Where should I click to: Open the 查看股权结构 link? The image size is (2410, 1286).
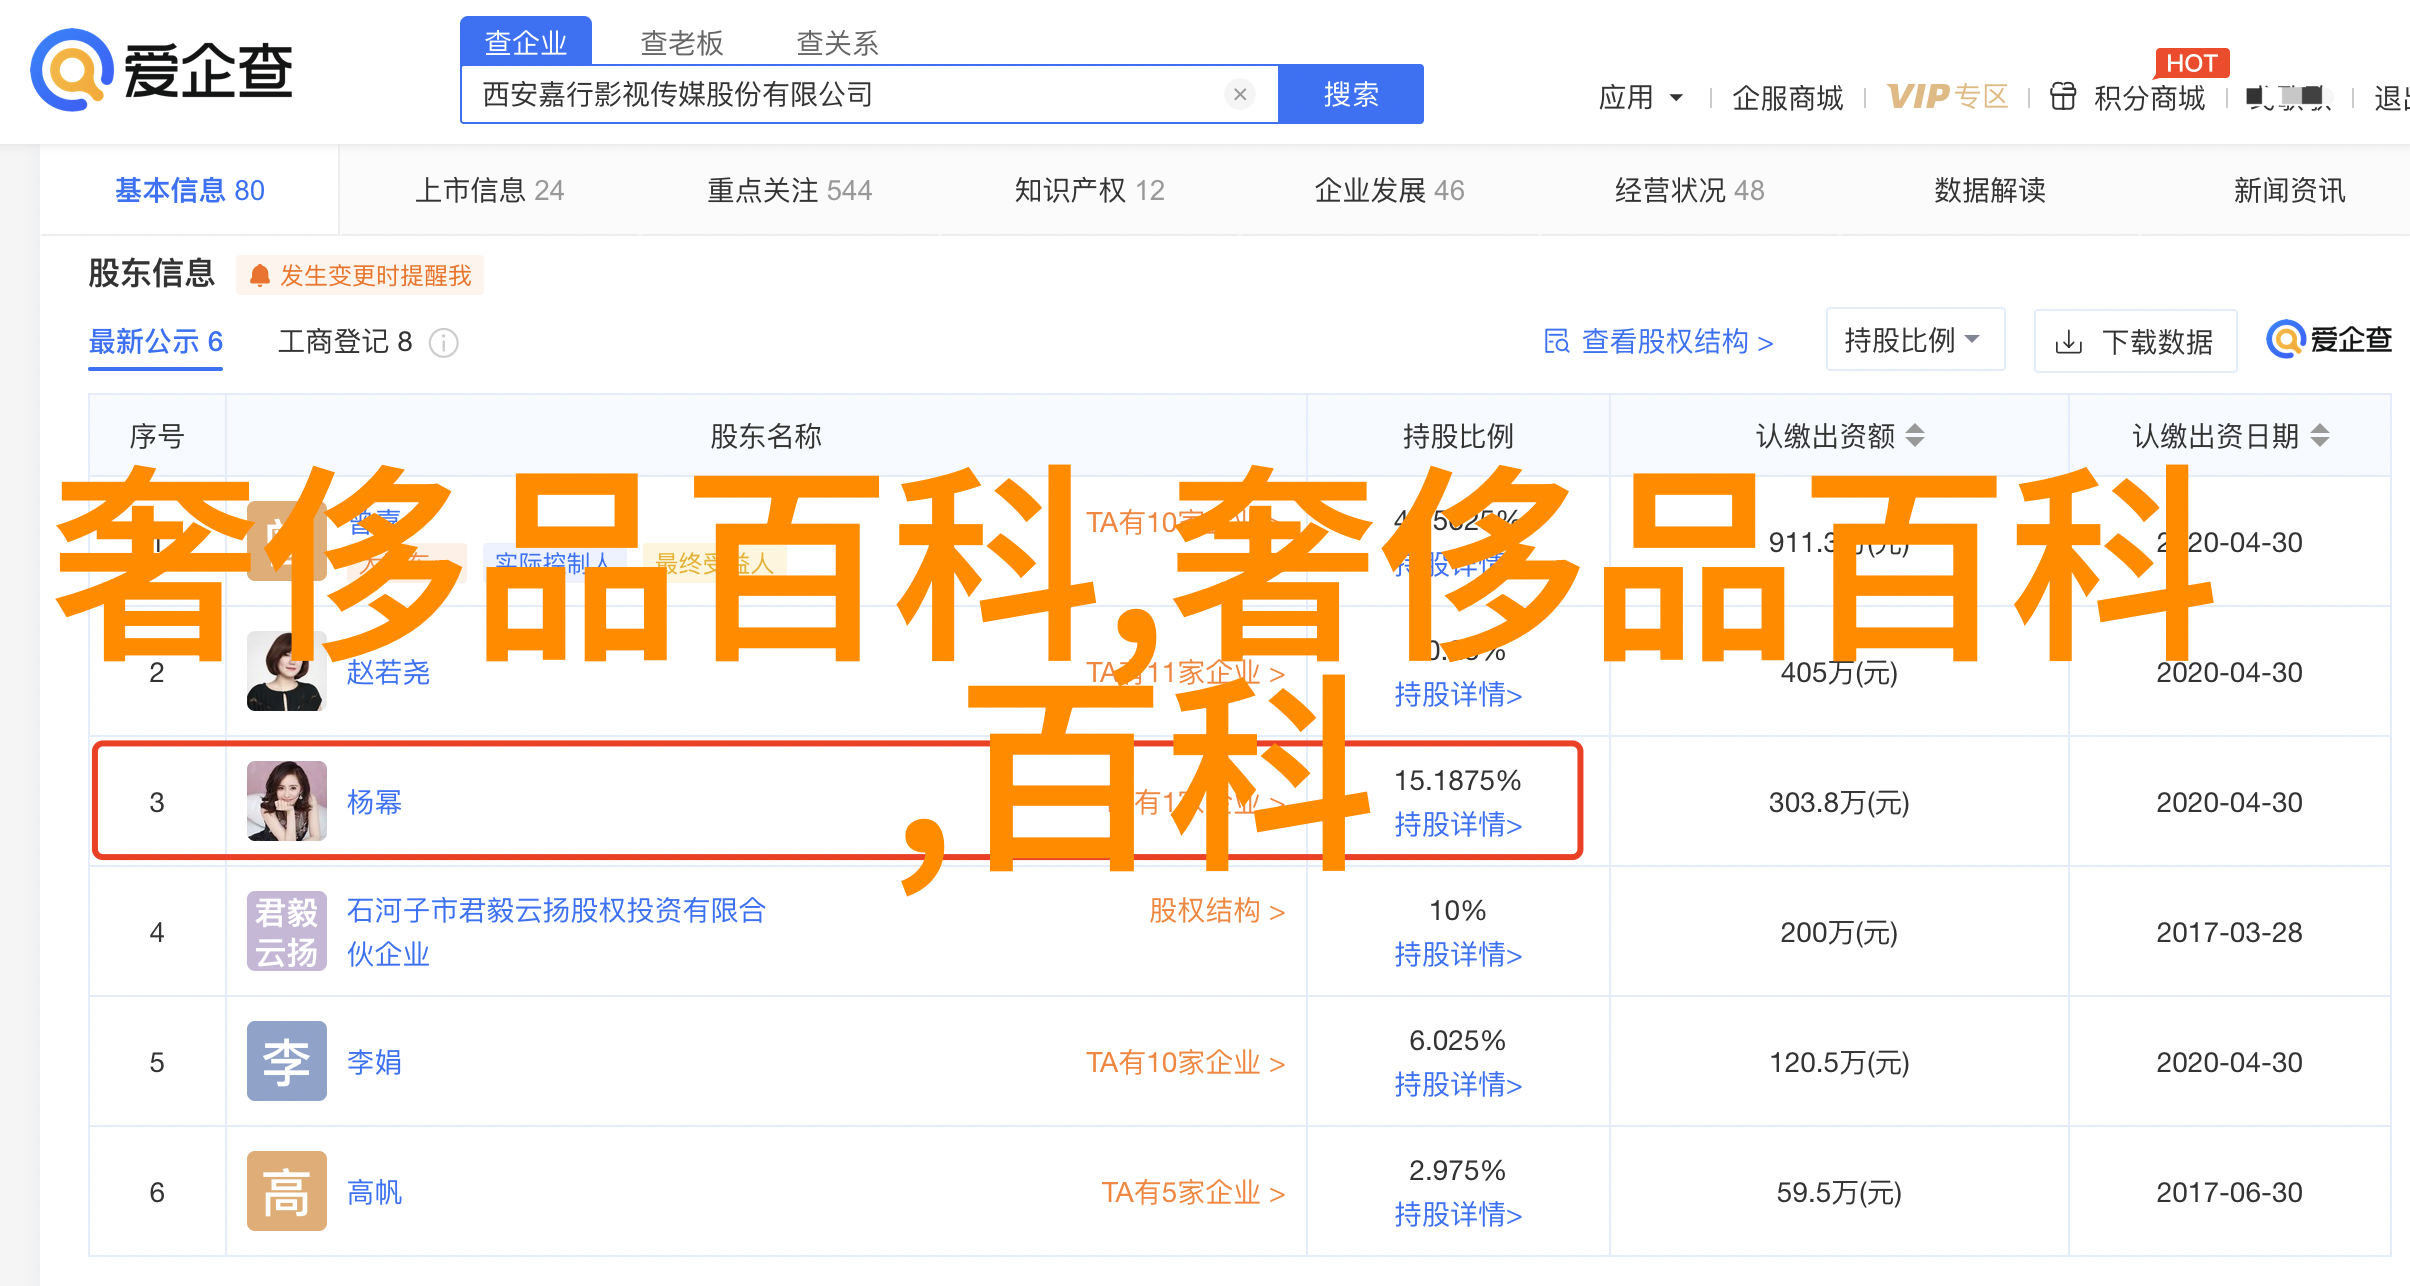[x=1659, y=342]
